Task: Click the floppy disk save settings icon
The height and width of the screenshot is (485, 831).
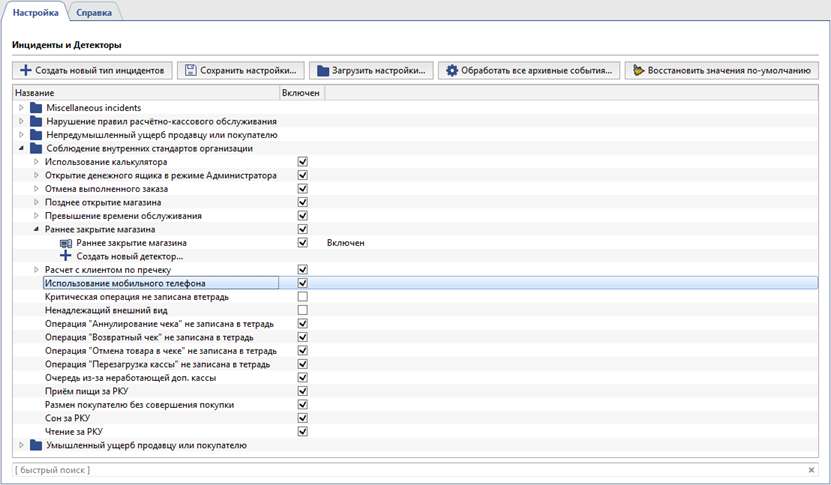Action: [190, 71]
